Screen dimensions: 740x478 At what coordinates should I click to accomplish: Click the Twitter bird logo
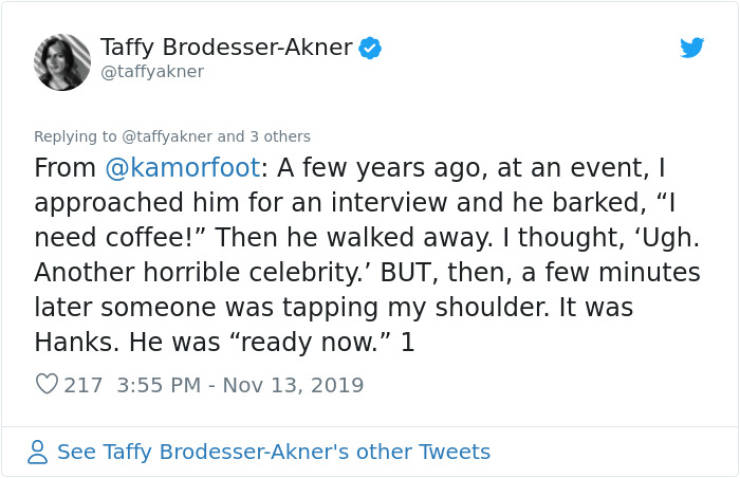[x=692, y=47]
